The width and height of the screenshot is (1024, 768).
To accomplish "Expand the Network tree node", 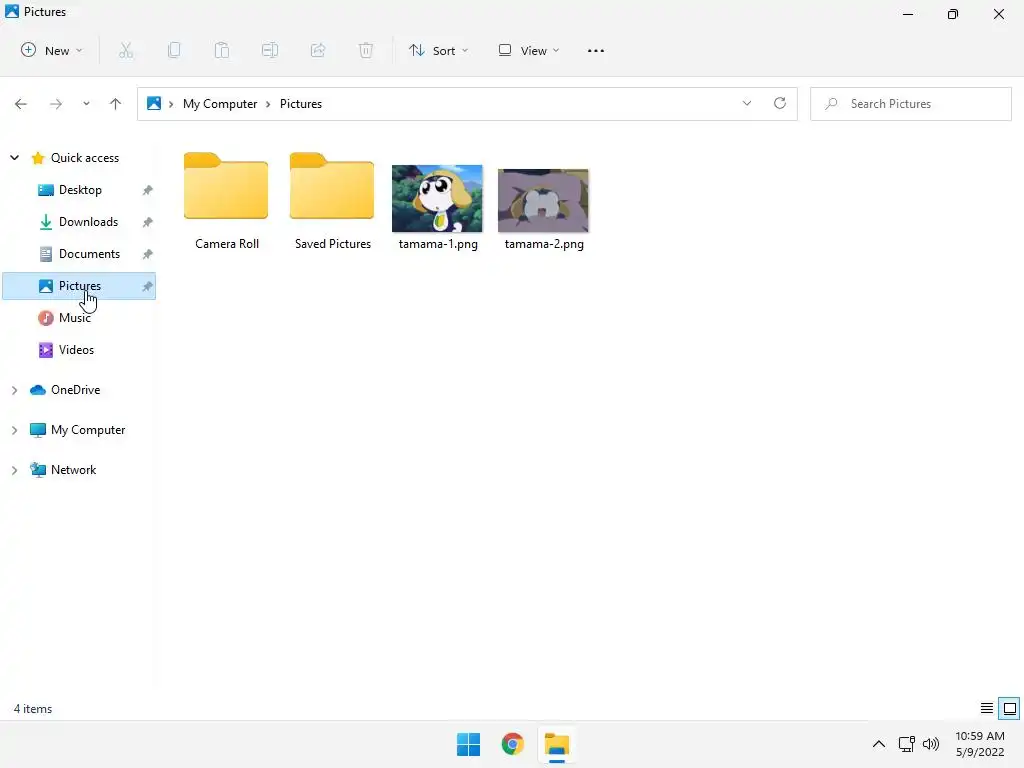I will pos(14,470).
